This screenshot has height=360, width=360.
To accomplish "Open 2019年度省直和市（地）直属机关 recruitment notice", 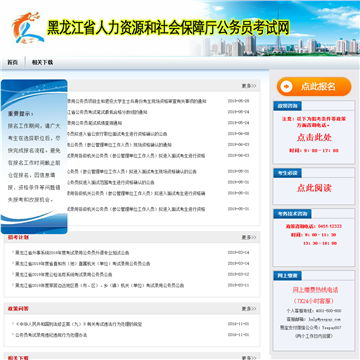I will (83, 264).
